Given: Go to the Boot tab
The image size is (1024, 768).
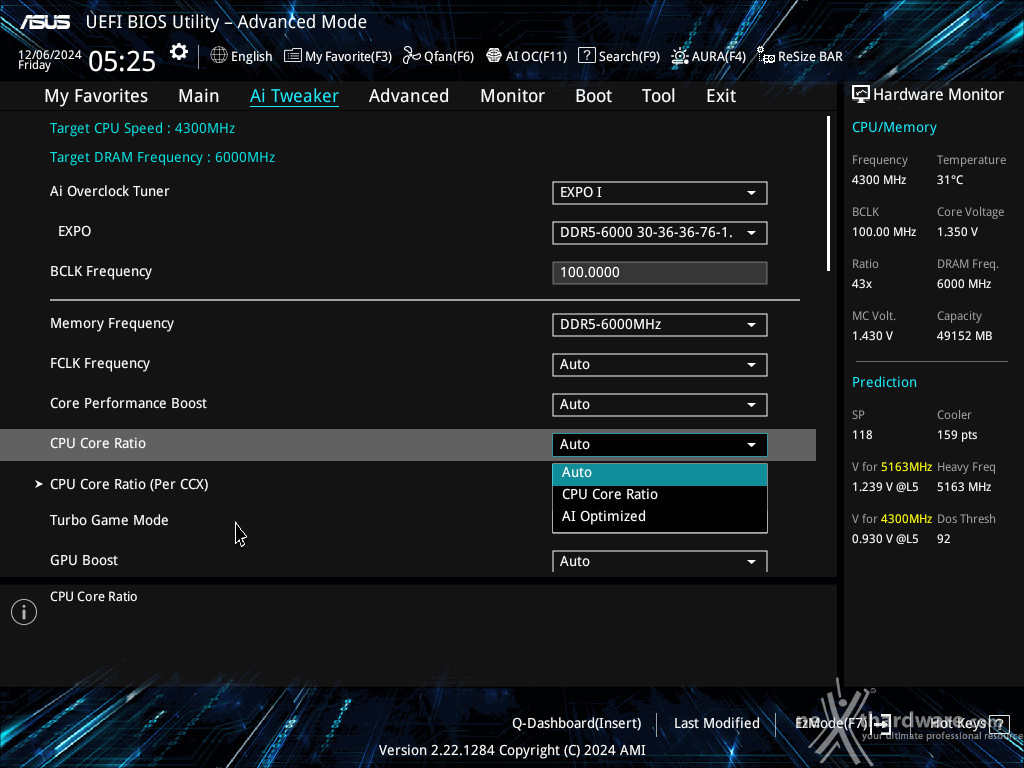Looking at the screenshot, I should (593, 96).
